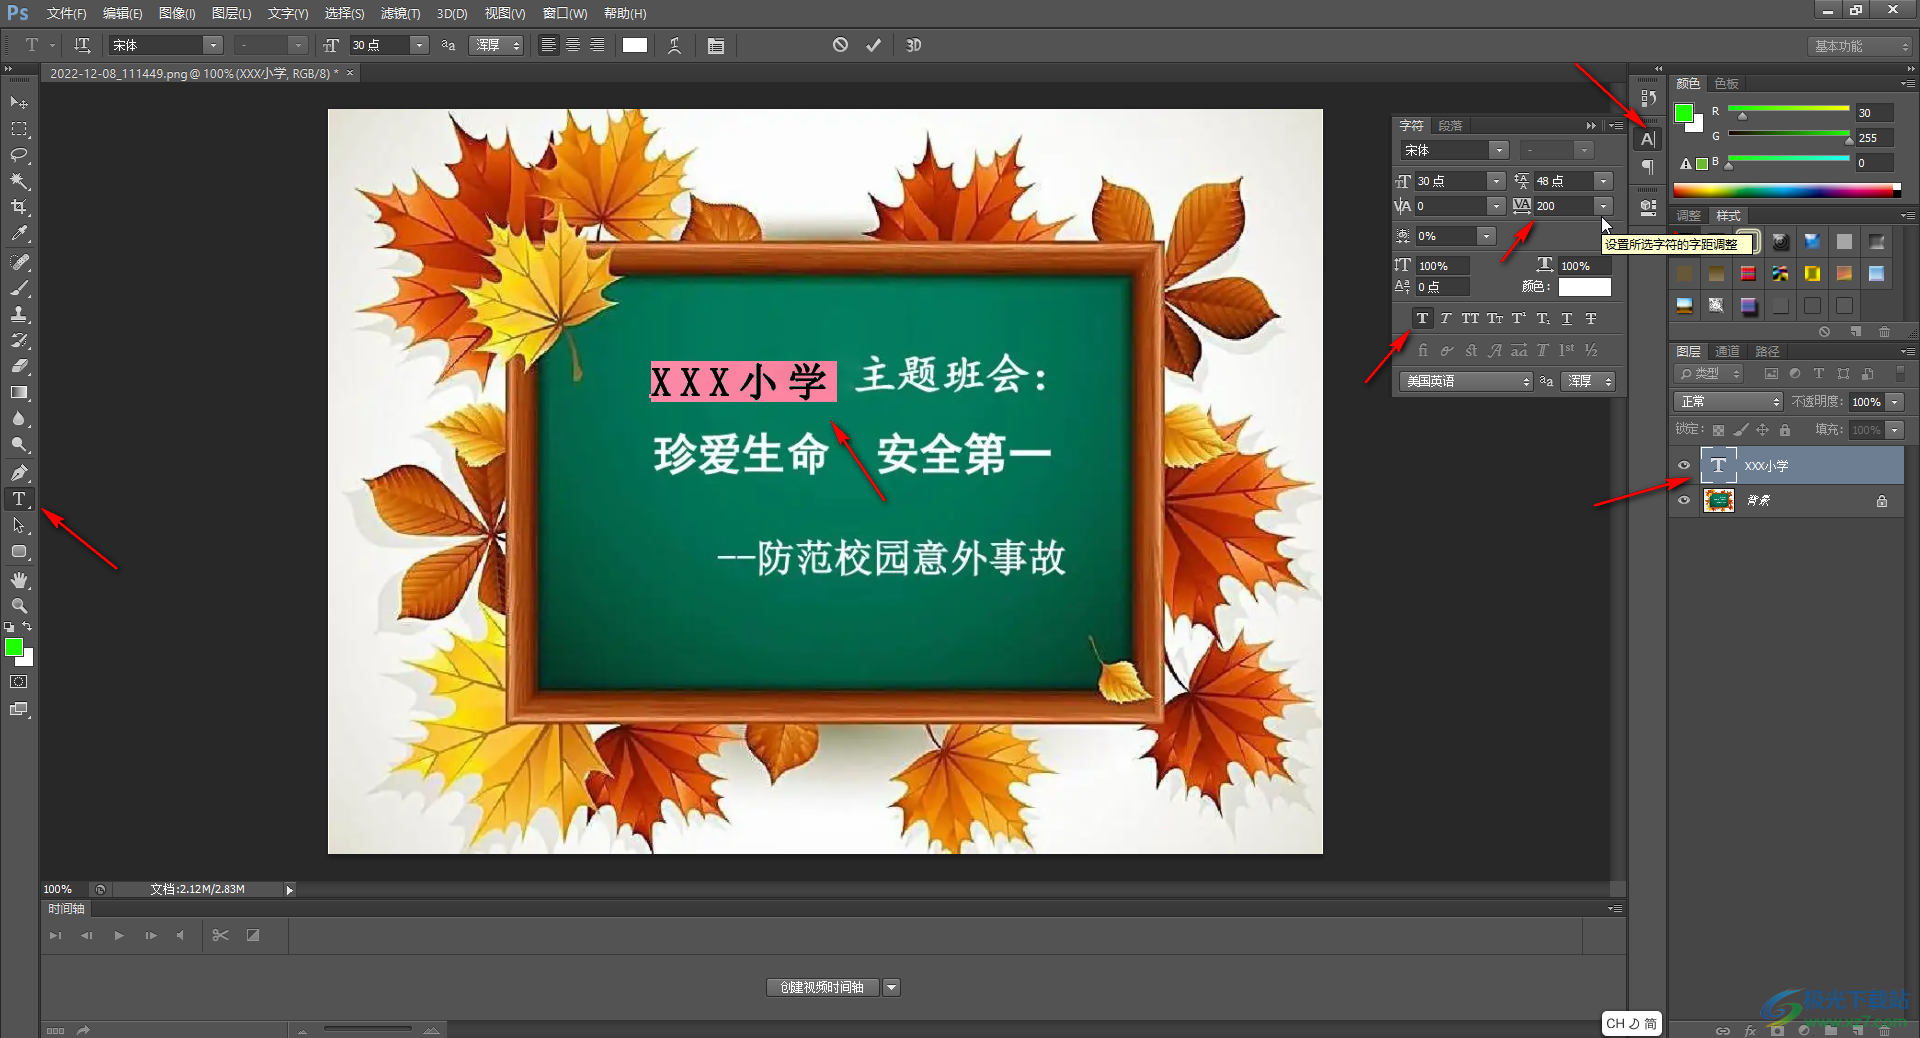
Task: Pick the Zoom tool in toolbox
Action: [x=19, y=606]
